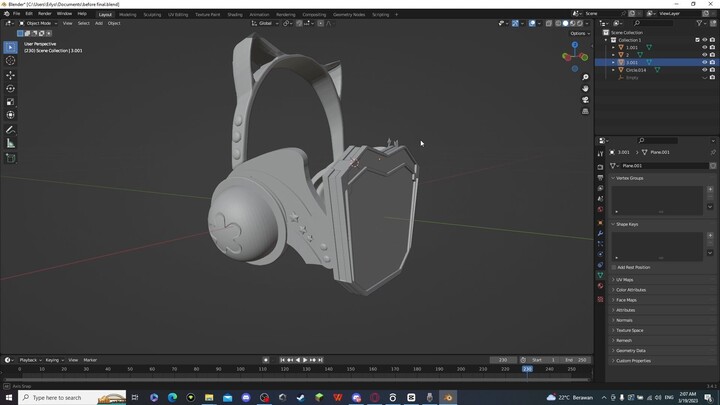Open the Object Constraints properties tab
This screenshot has width=720, height=405.
(x=600, y=265)
